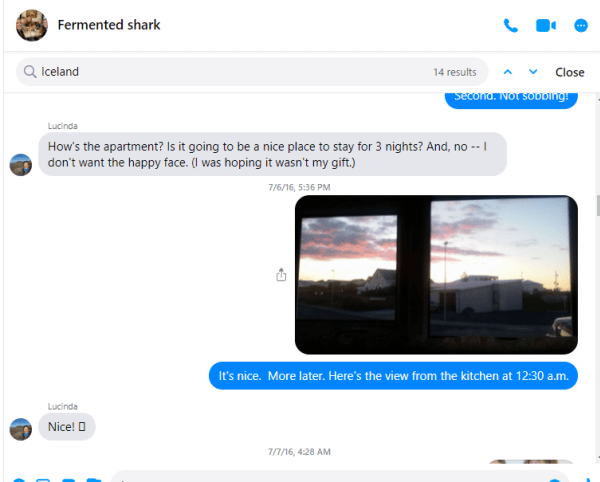Click the magnifier icon in search box
600x482 pixels.
[30, 72]
